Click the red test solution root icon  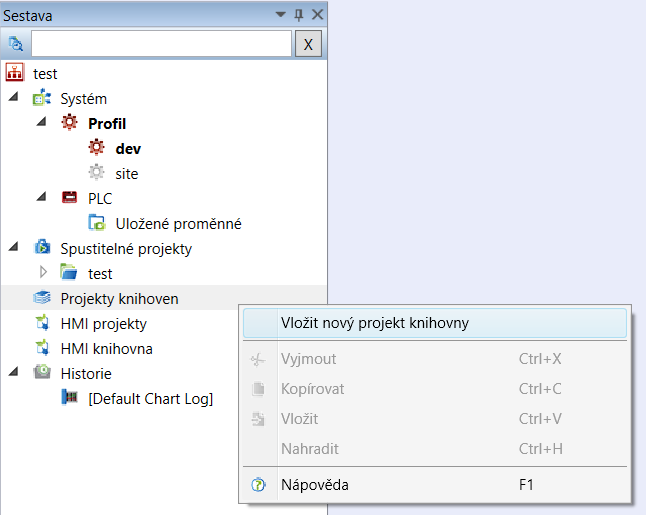15,73
